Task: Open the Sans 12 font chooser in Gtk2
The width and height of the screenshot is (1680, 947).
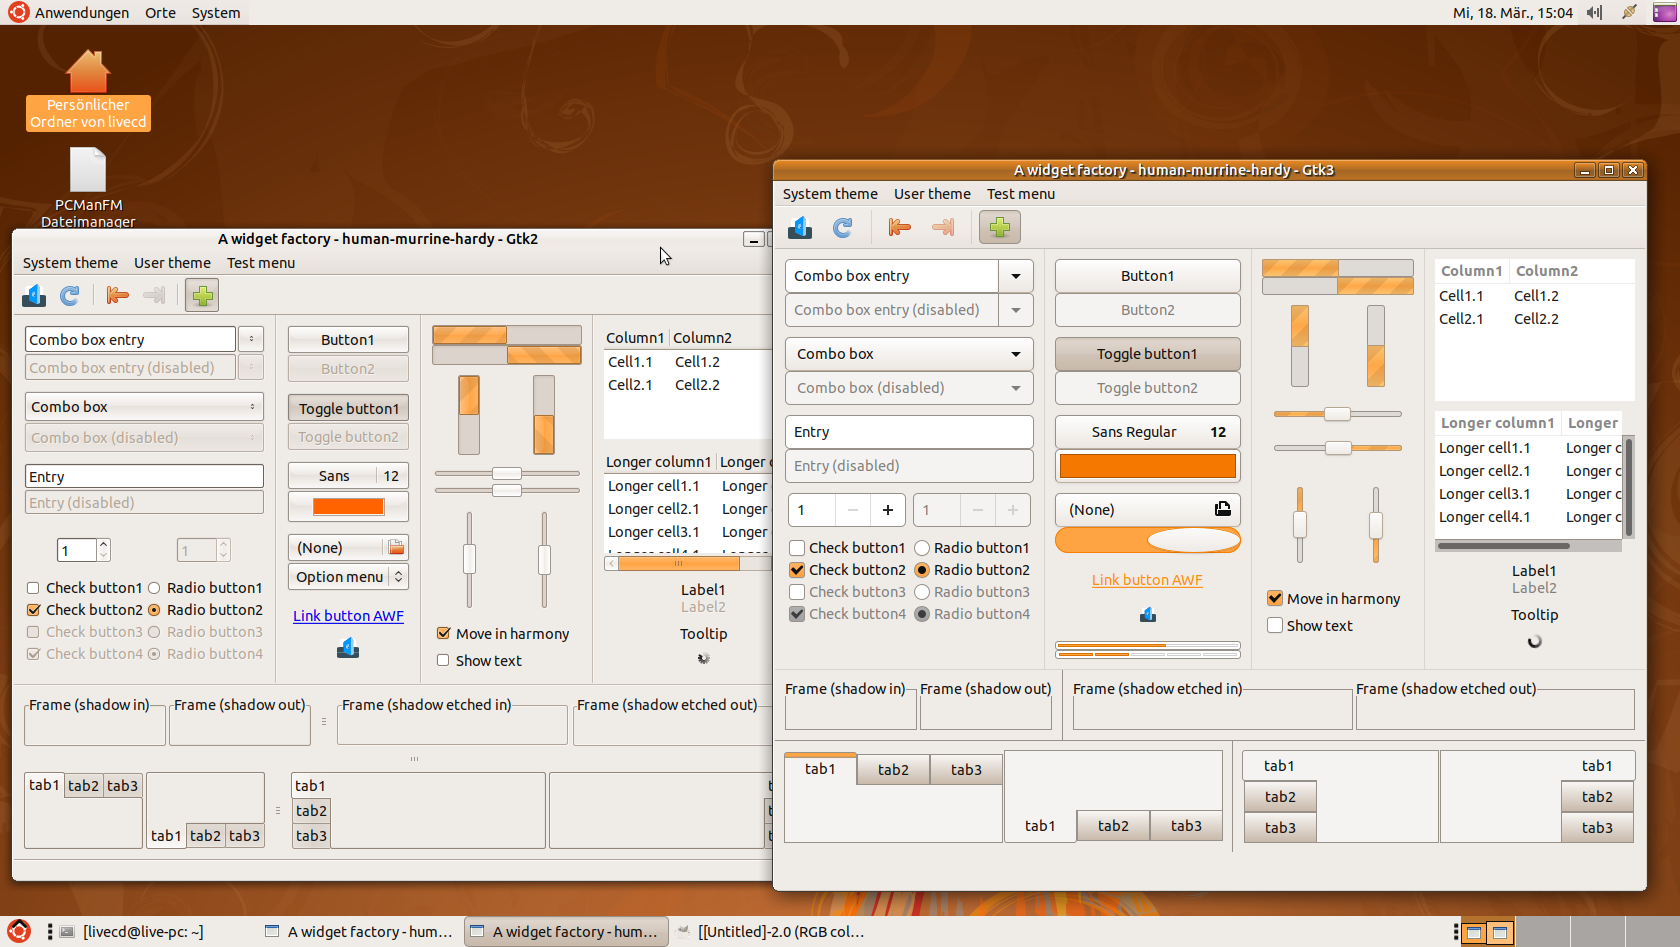Action: pyautogui.click(x=348, y=476)
